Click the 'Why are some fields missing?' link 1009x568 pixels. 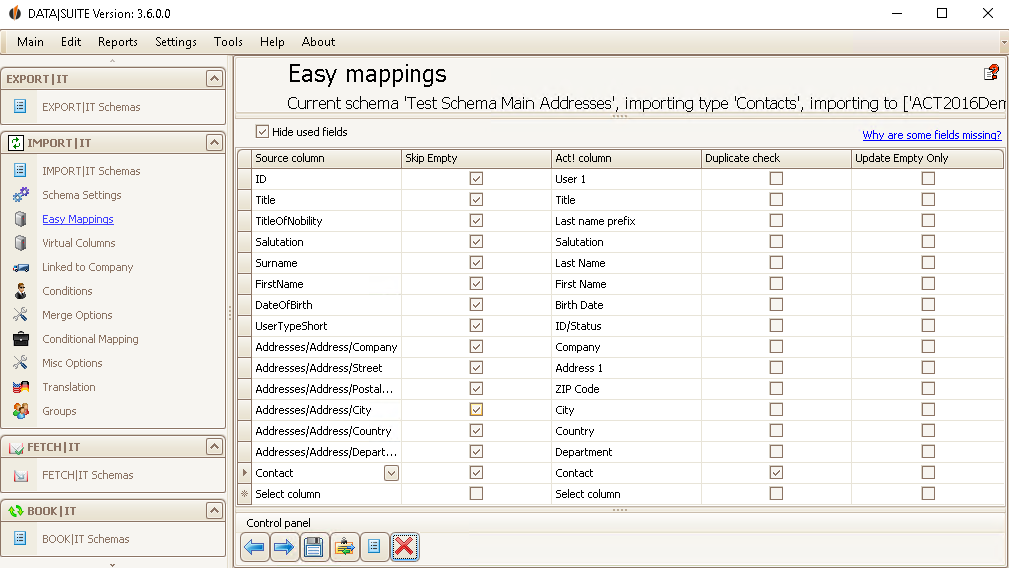click(x=932, y=135)
